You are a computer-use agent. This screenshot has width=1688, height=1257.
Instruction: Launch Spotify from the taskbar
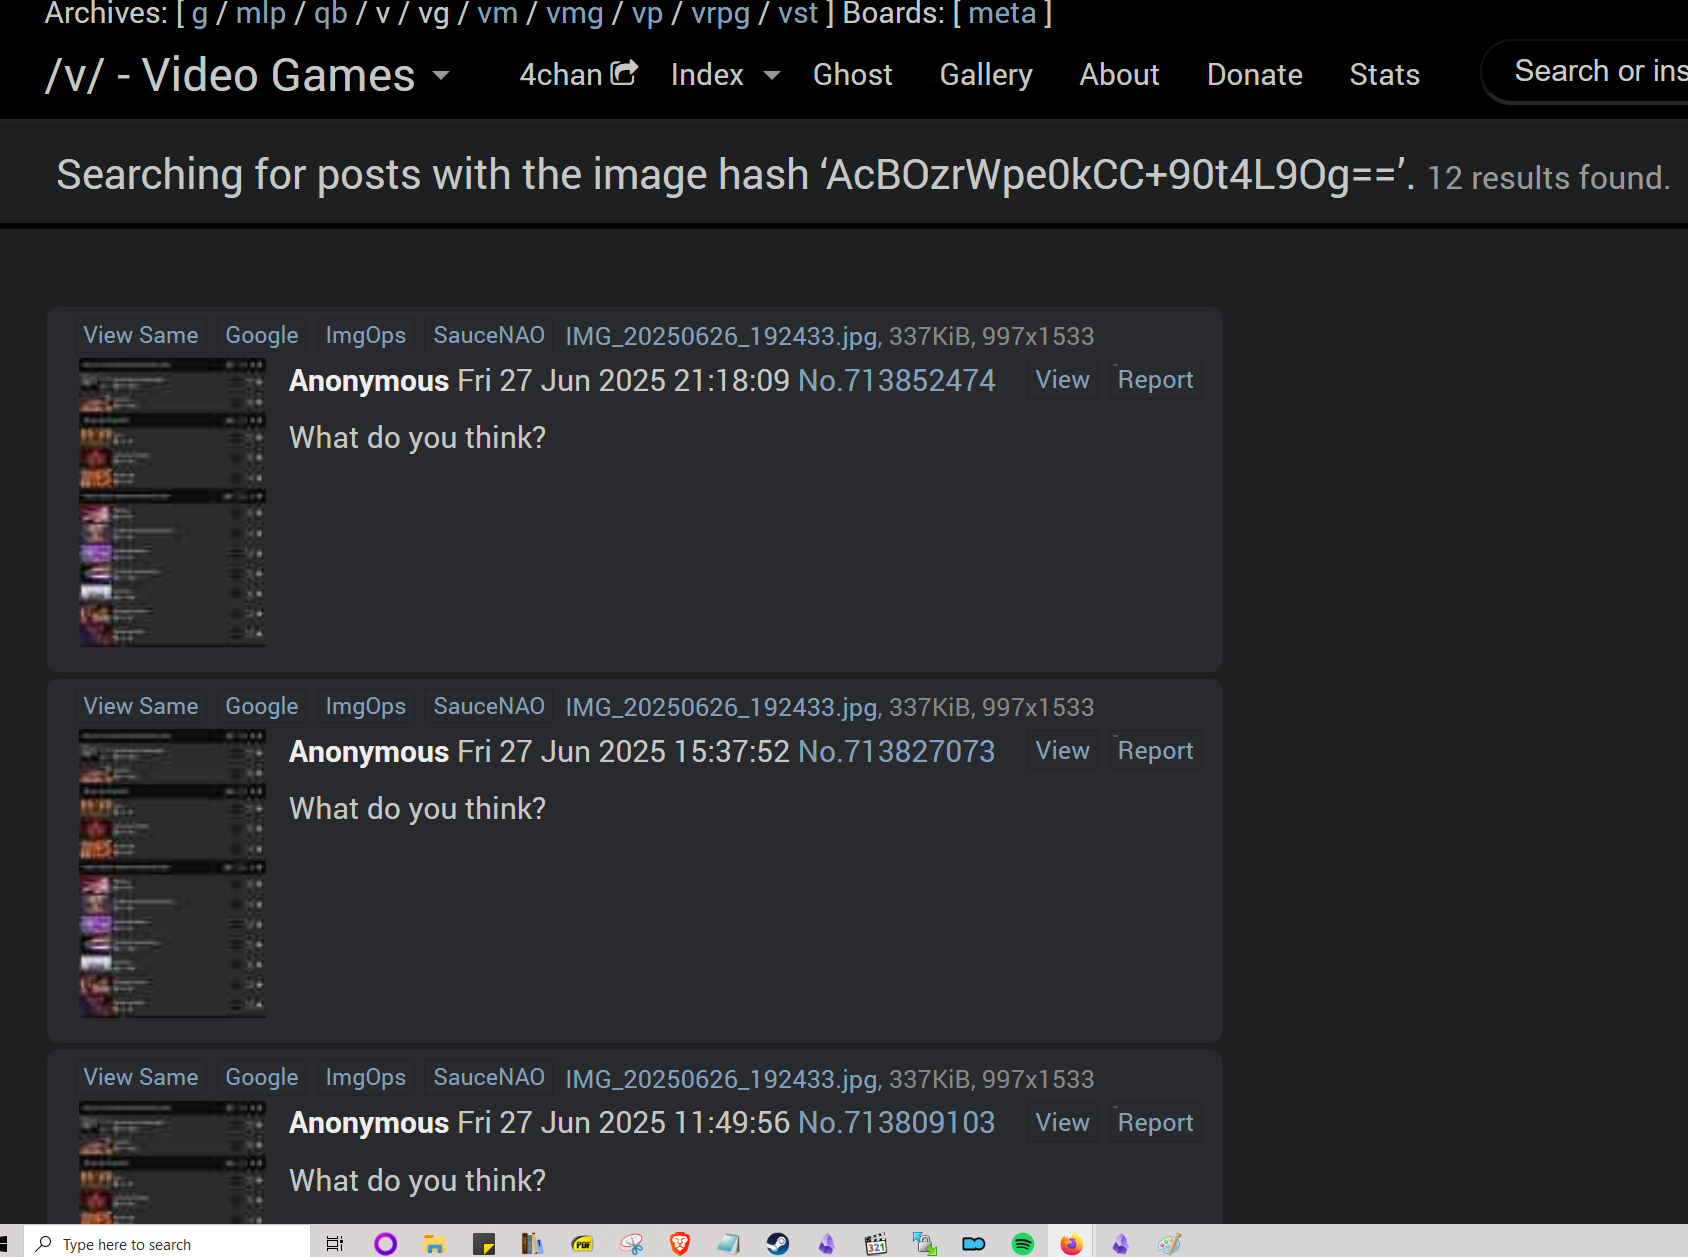pyautogui.click(x=1023, y=1244)
